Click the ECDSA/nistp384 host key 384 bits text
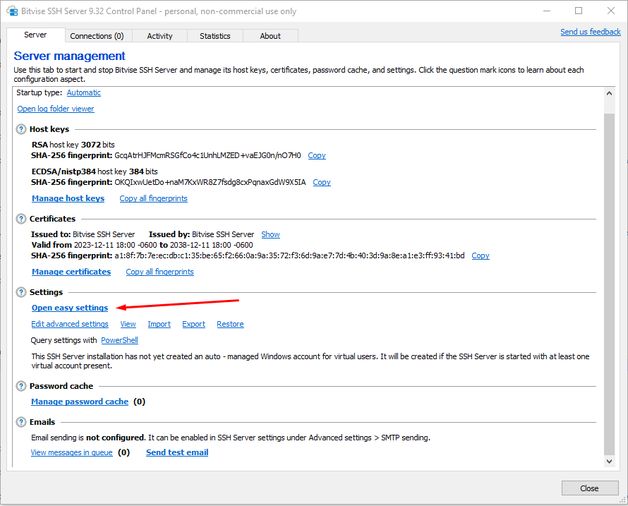The width and height of the screenshot is (628, 506). (x=95, y=171)
